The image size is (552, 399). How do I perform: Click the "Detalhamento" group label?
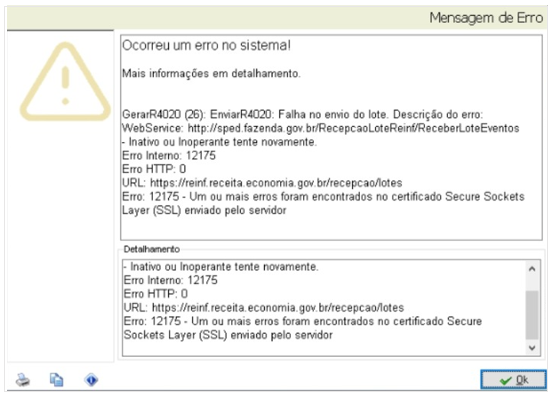coord(152,249)
